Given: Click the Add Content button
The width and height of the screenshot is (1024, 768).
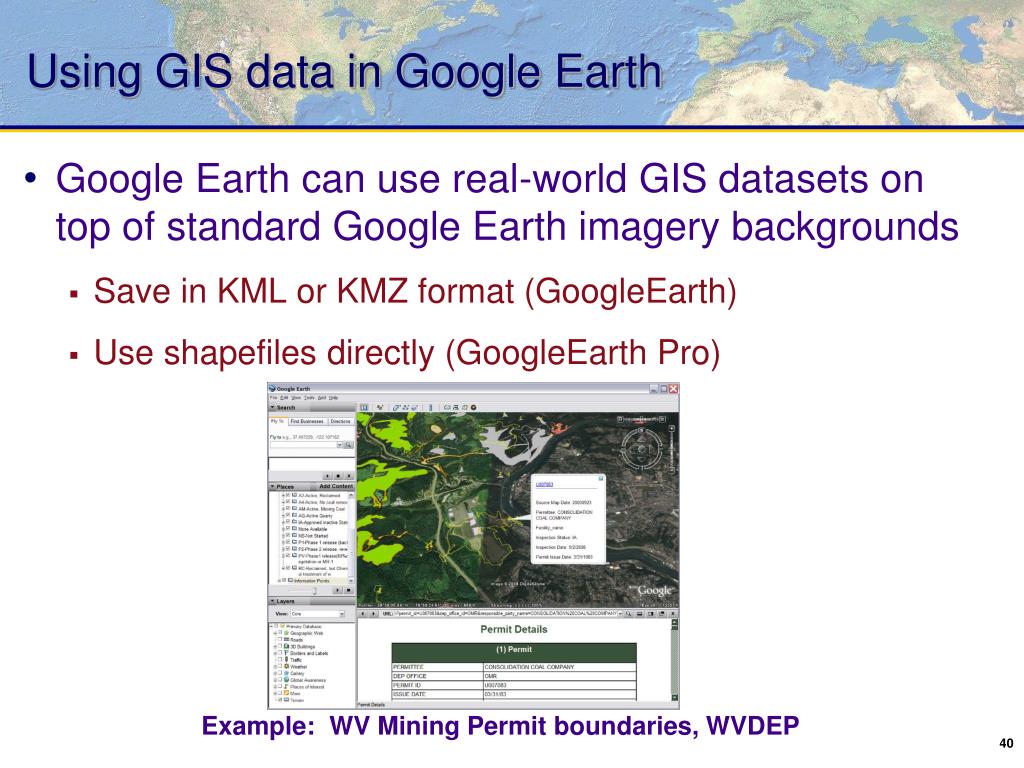Looking at the screenshot, I should click(336, 486).
